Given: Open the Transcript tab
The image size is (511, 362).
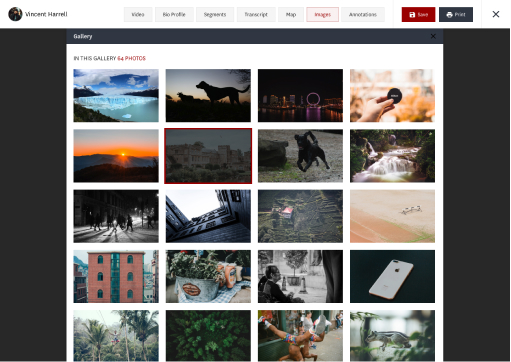Looking at the screenshot, I should point(256,14).
